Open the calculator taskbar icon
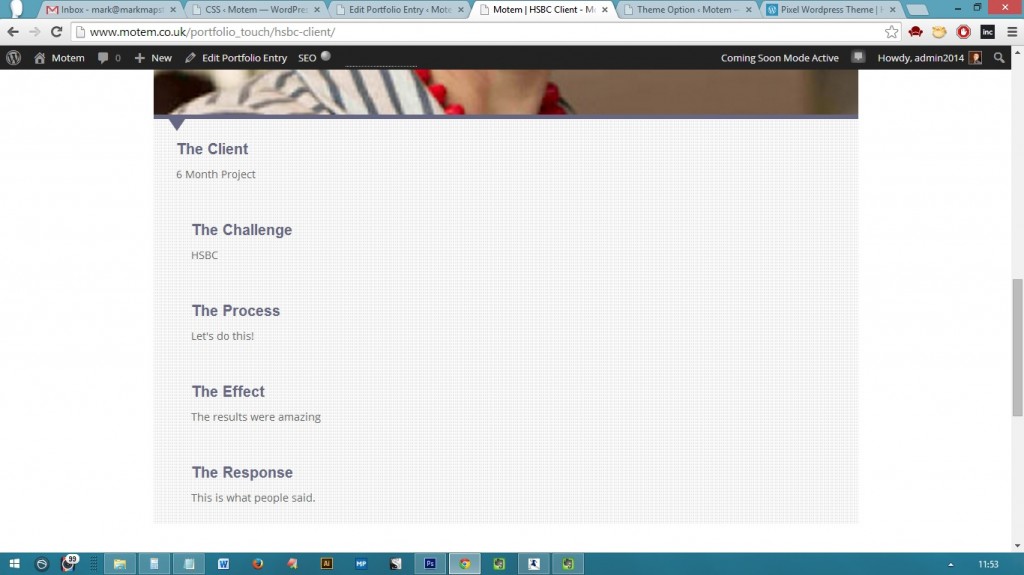 pyautogui.click(x=154, y=564)
